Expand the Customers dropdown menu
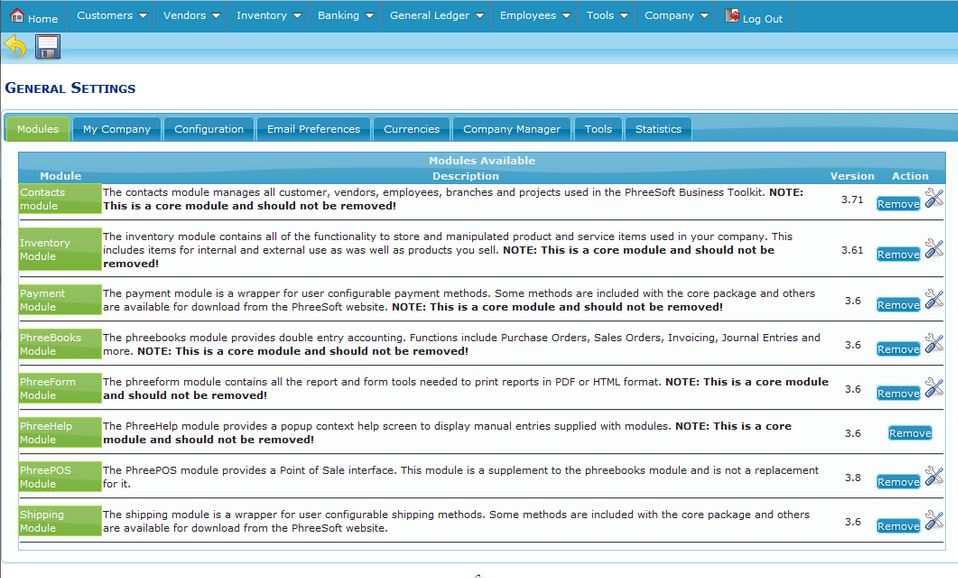This screenshot has width=958, height=578. tap(112, 16)
